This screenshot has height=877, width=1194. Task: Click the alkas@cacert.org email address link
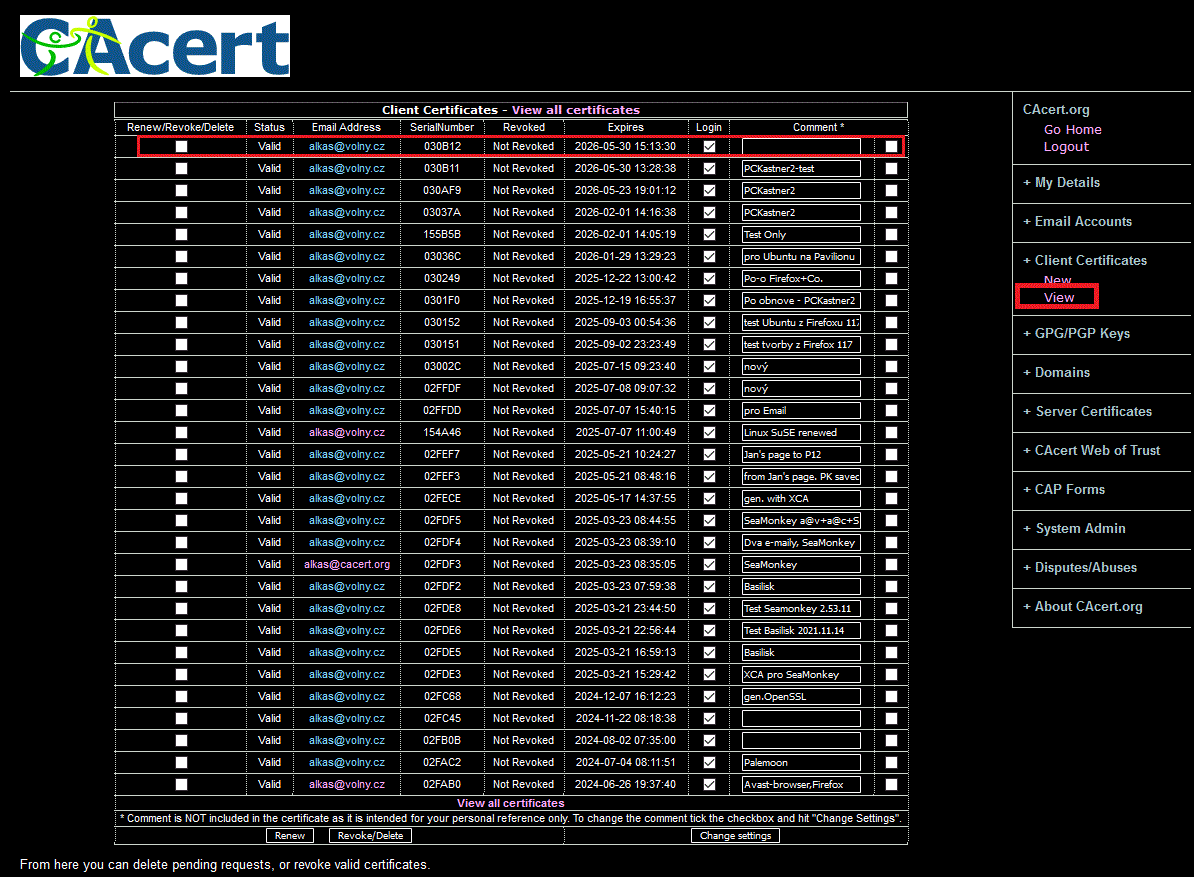[x=347, y=564]
